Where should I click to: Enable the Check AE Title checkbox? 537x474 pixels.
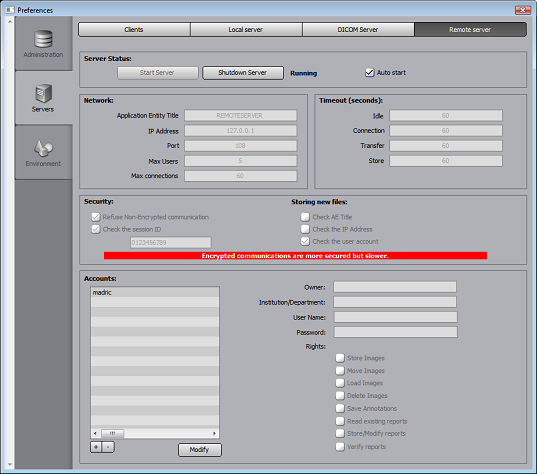(305, 217)
